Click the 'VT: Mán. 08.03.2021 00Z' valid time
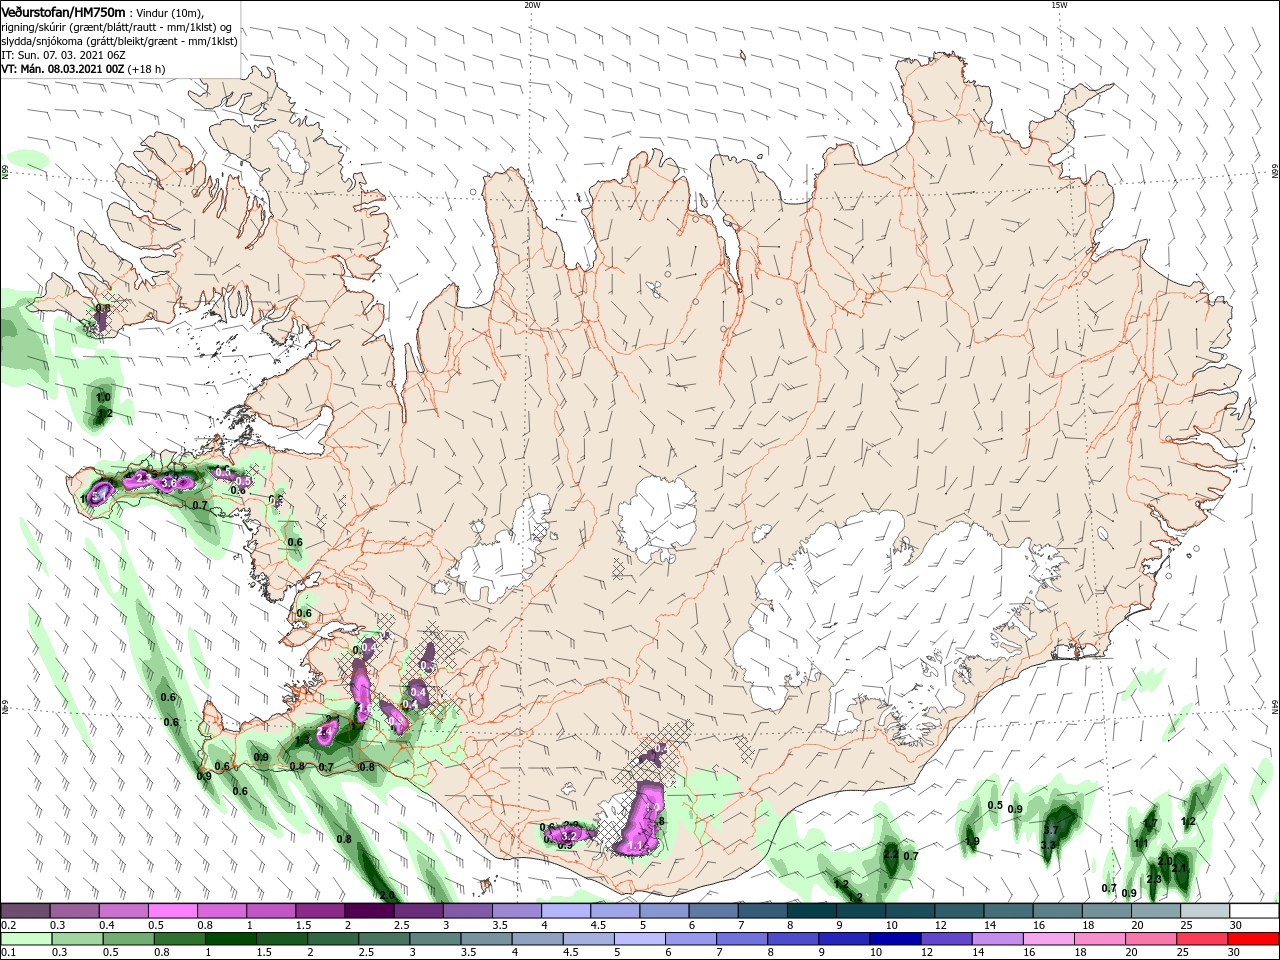 point(62,69)
